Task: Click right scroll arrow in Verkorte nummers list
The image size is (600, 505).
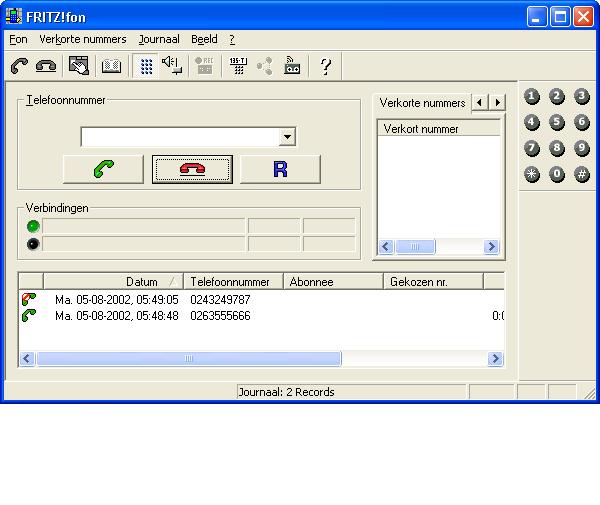Action: pyautogui.click(x=491, y=247)
